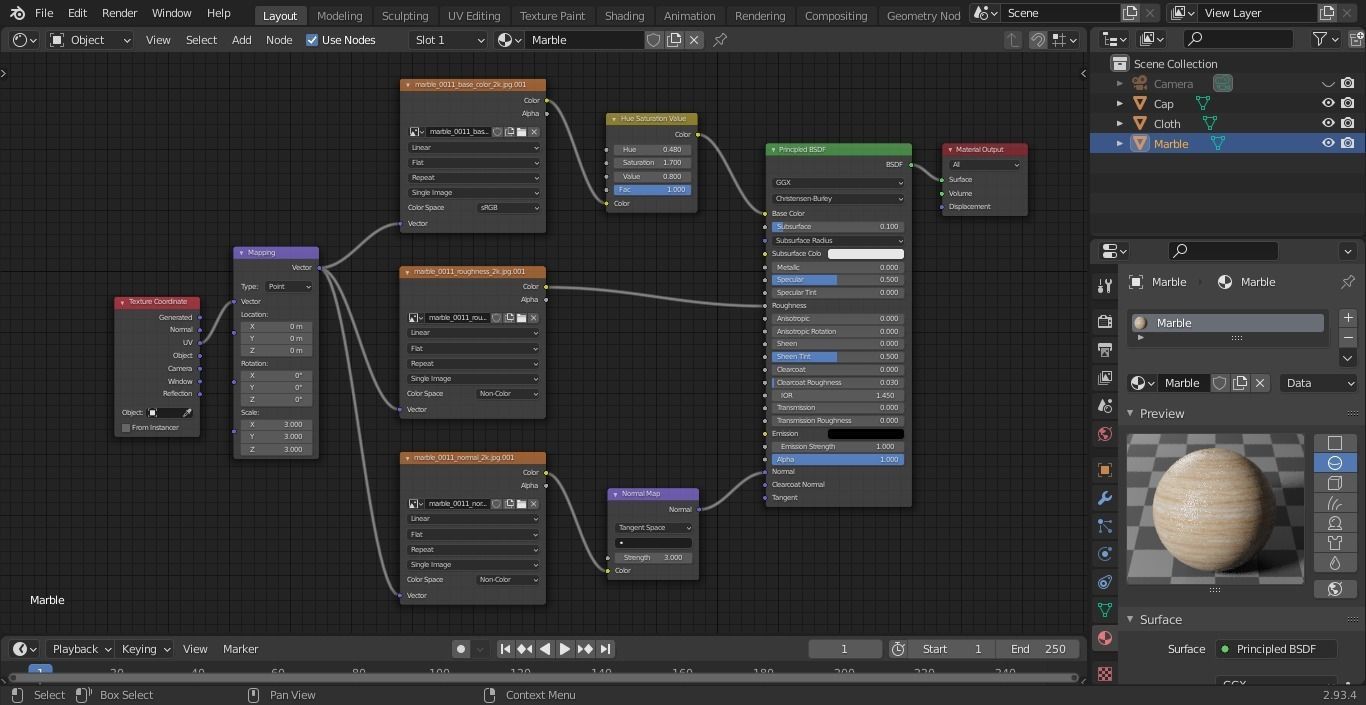
Task: Duplicate the Marble material in node editor header
Action: (x=674, y=40)
